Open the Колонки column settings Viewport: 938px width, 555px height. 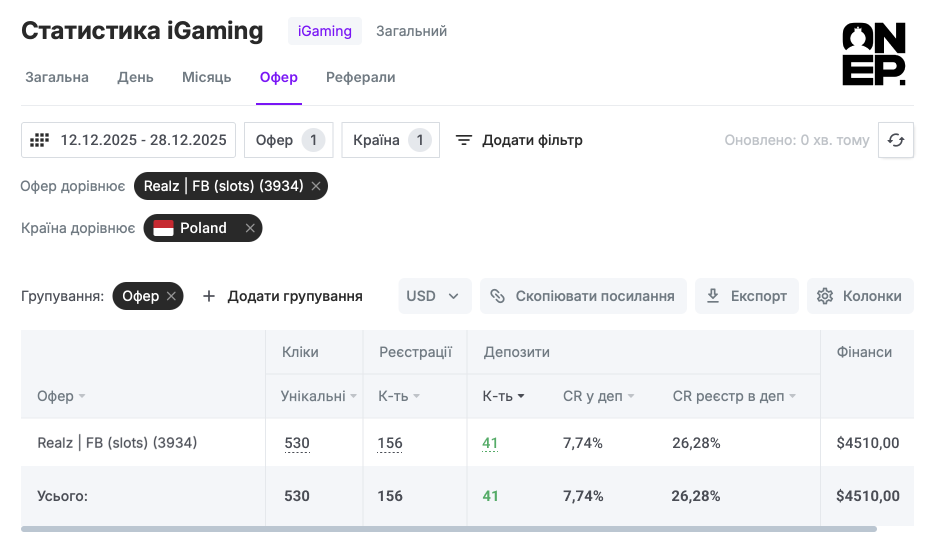pyautogui.click(x=859, y=296)
